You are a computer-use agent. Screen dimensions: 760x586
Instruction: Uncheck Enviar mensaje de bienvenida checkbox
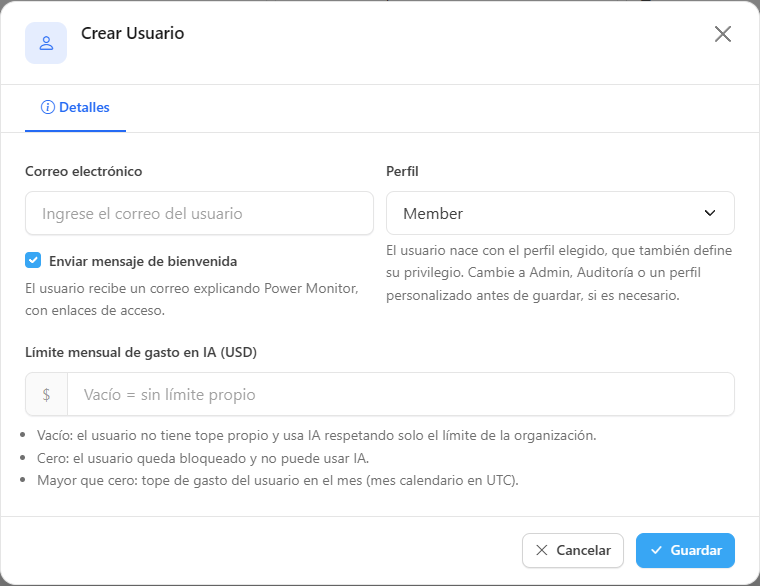pos(33,261)
